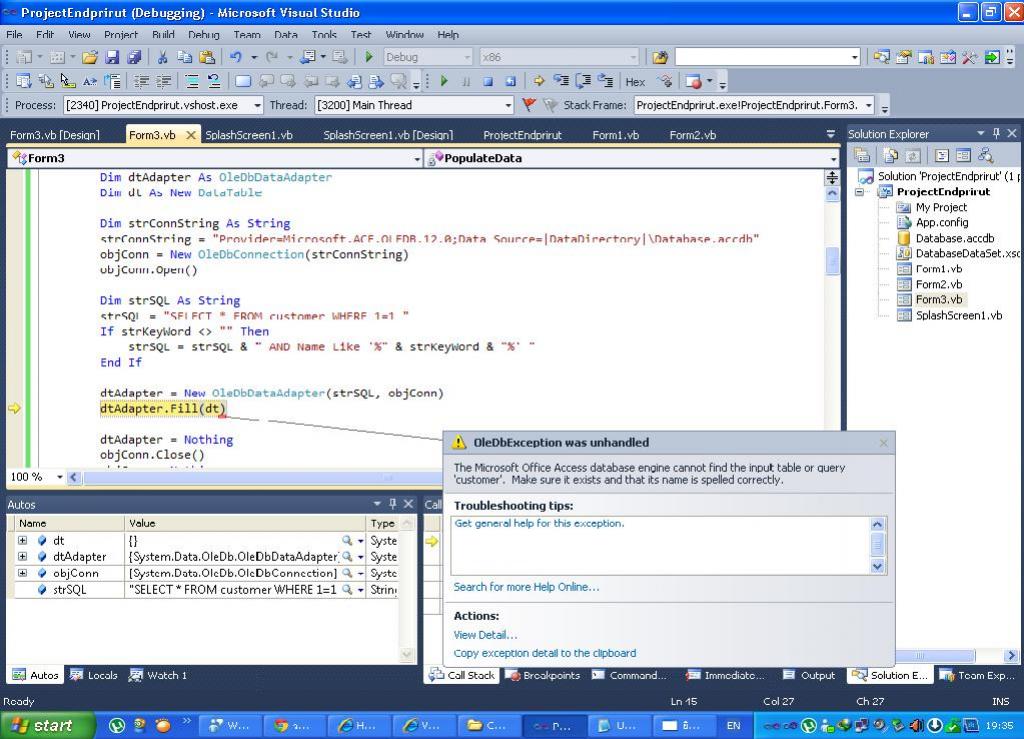Click the Save icon in the toolbar
Viewport: 1024px width, 739px height.
click(112, 57)
